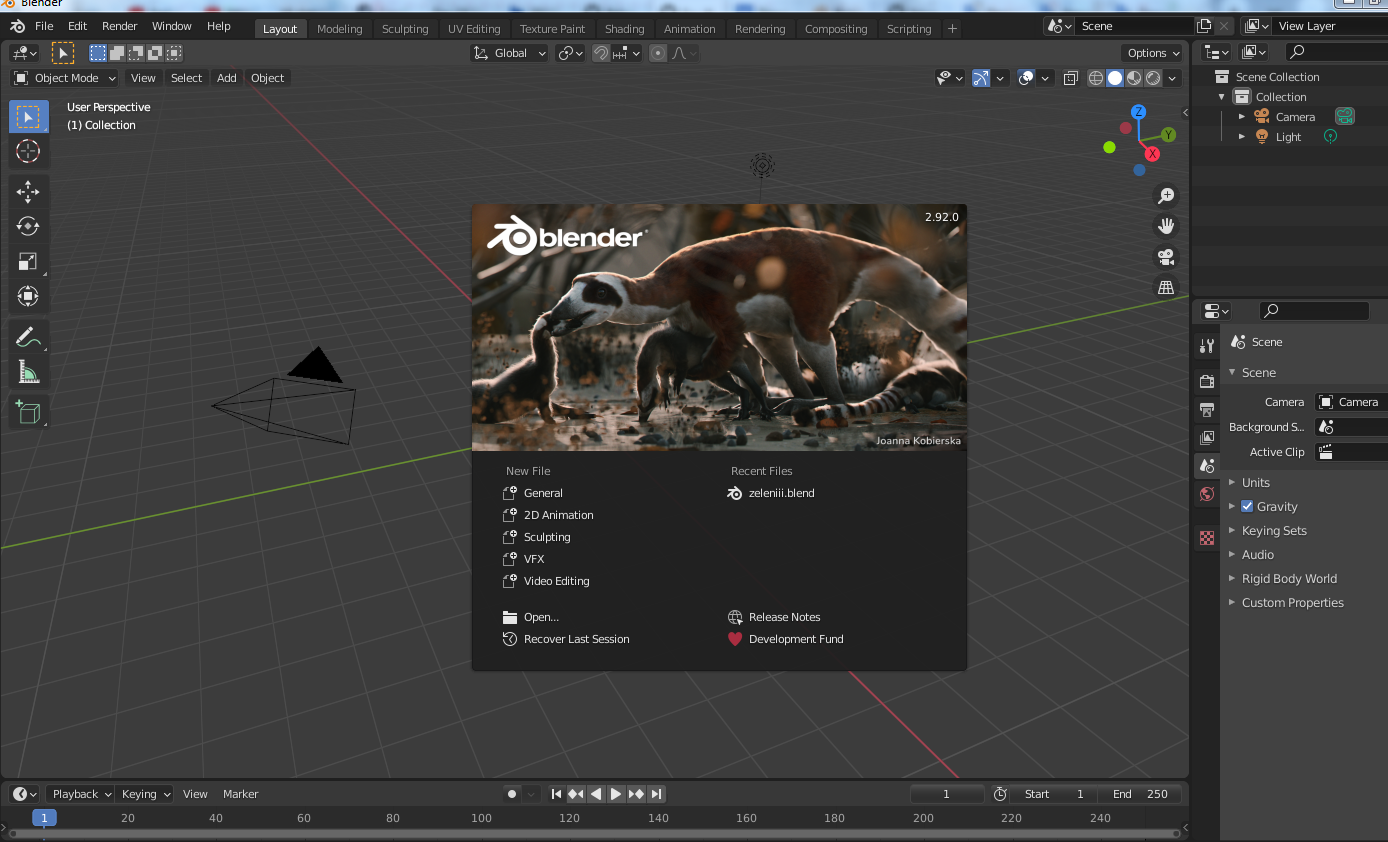Select the Measure ruler tool

click(29, 372)
